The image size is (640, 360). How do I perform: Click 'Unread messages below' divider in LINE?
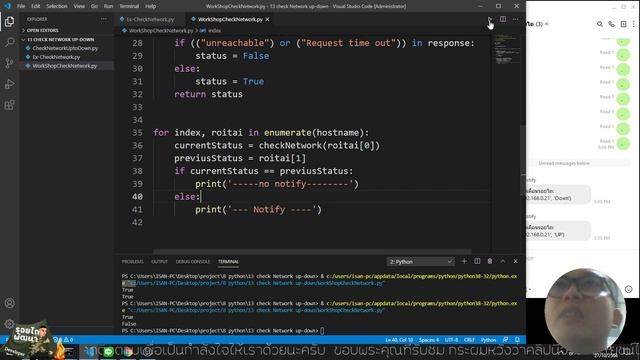(564, 163)
